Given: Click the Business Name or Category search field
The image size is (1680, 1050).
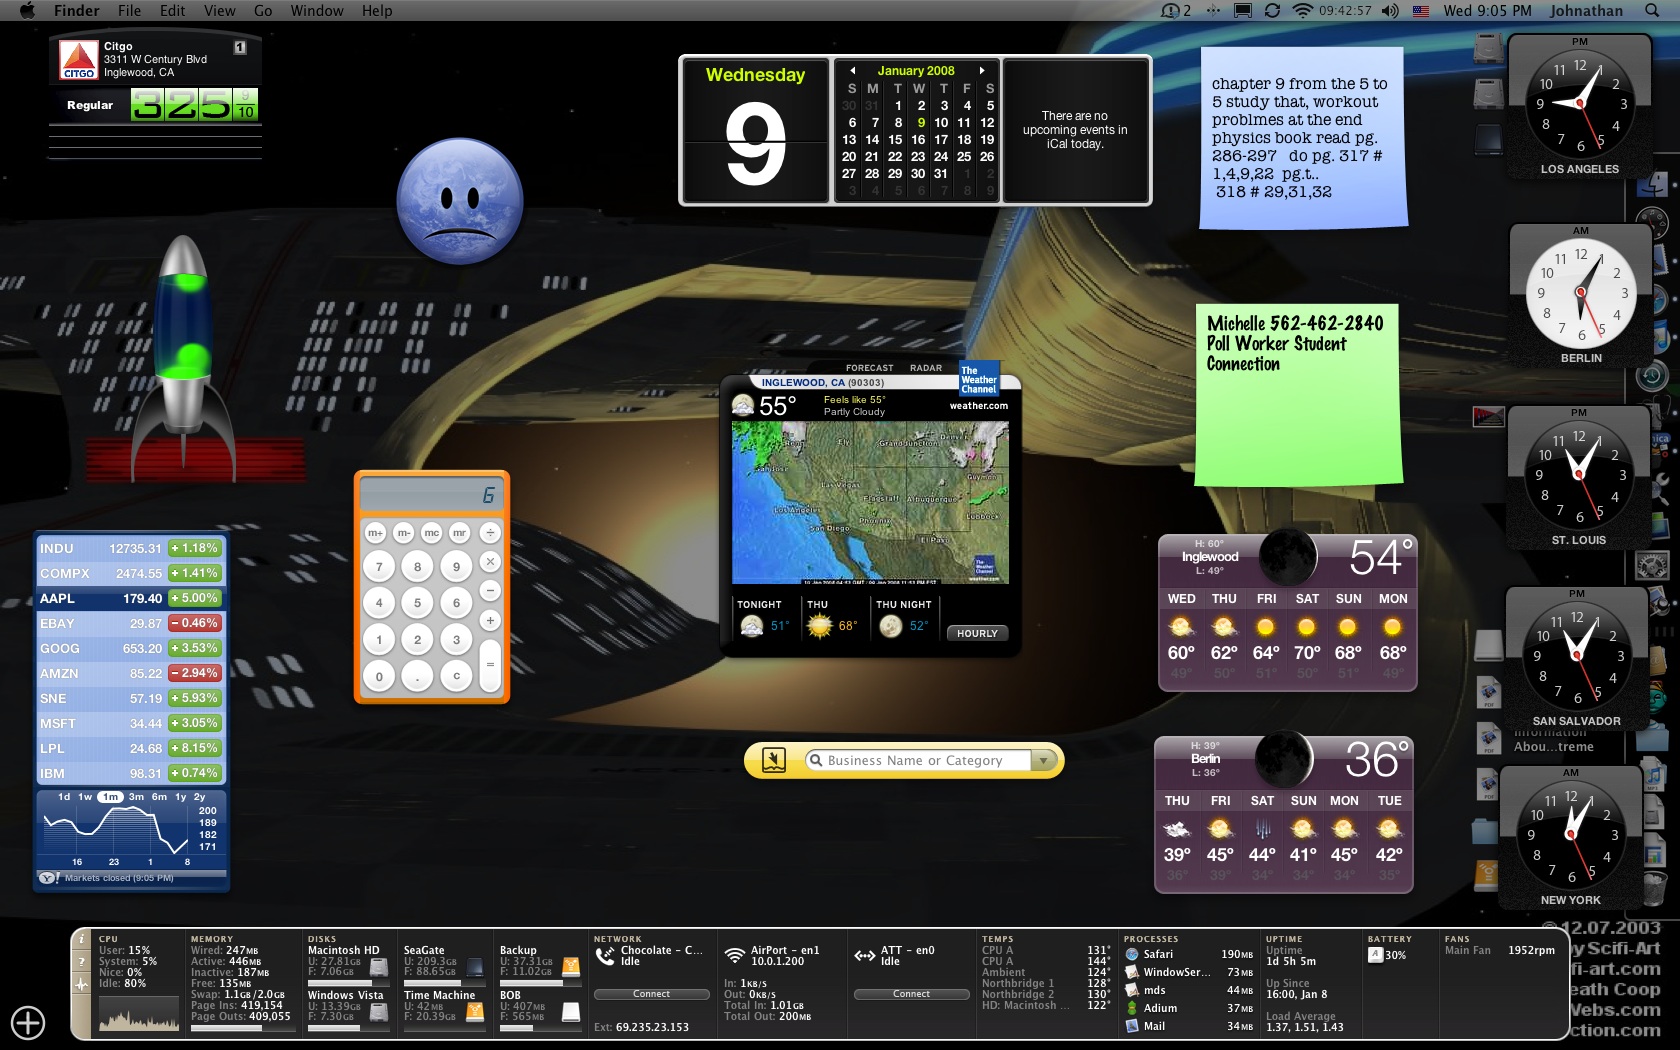Looking at the screenshot, I should (x=916, y=761).
